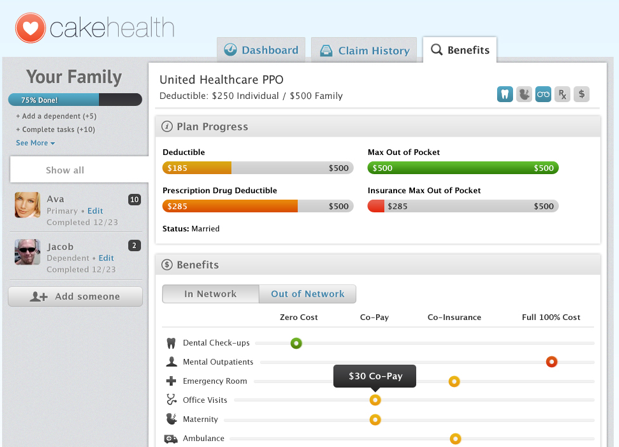
Task: Switch benefits to Out of Network
Action: (x=307, y=294)
